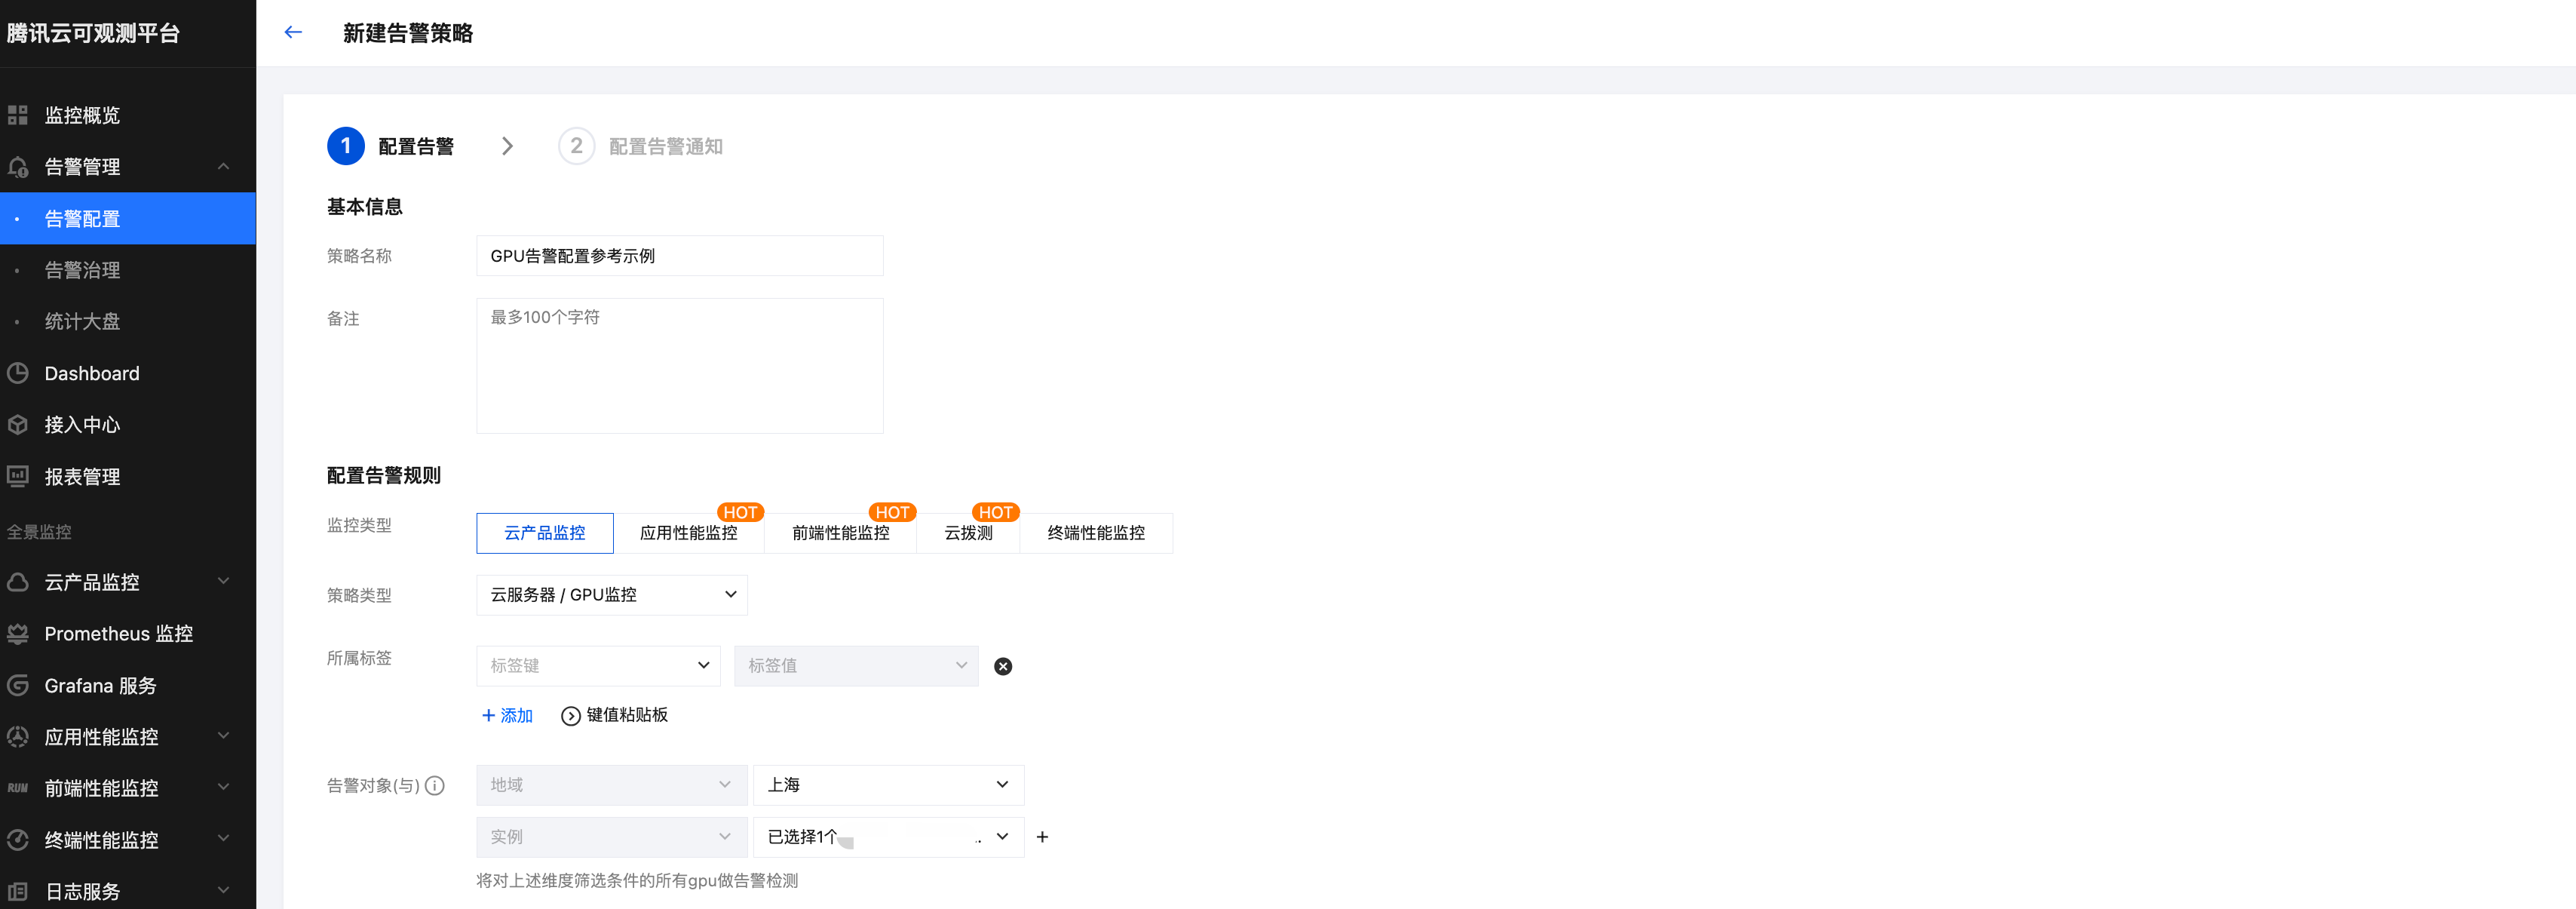The height and width of the screenshot is (909, 2576).
Task: Click the 监控概览 grid icon
Action: coord(18,115)
